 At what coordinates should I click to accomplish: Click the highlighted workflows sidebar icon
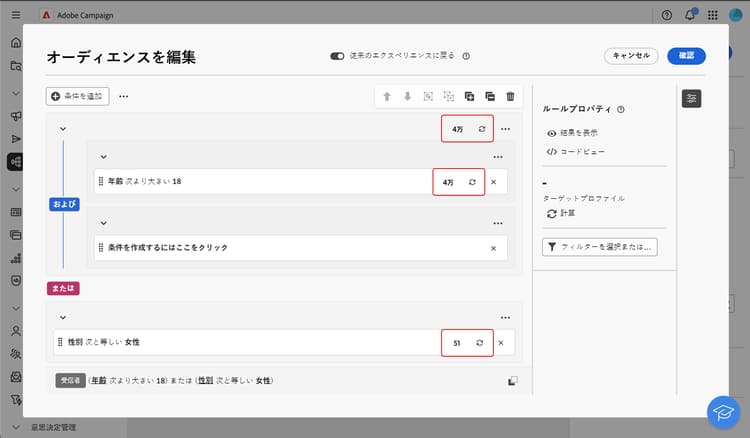tap(15, 162)
